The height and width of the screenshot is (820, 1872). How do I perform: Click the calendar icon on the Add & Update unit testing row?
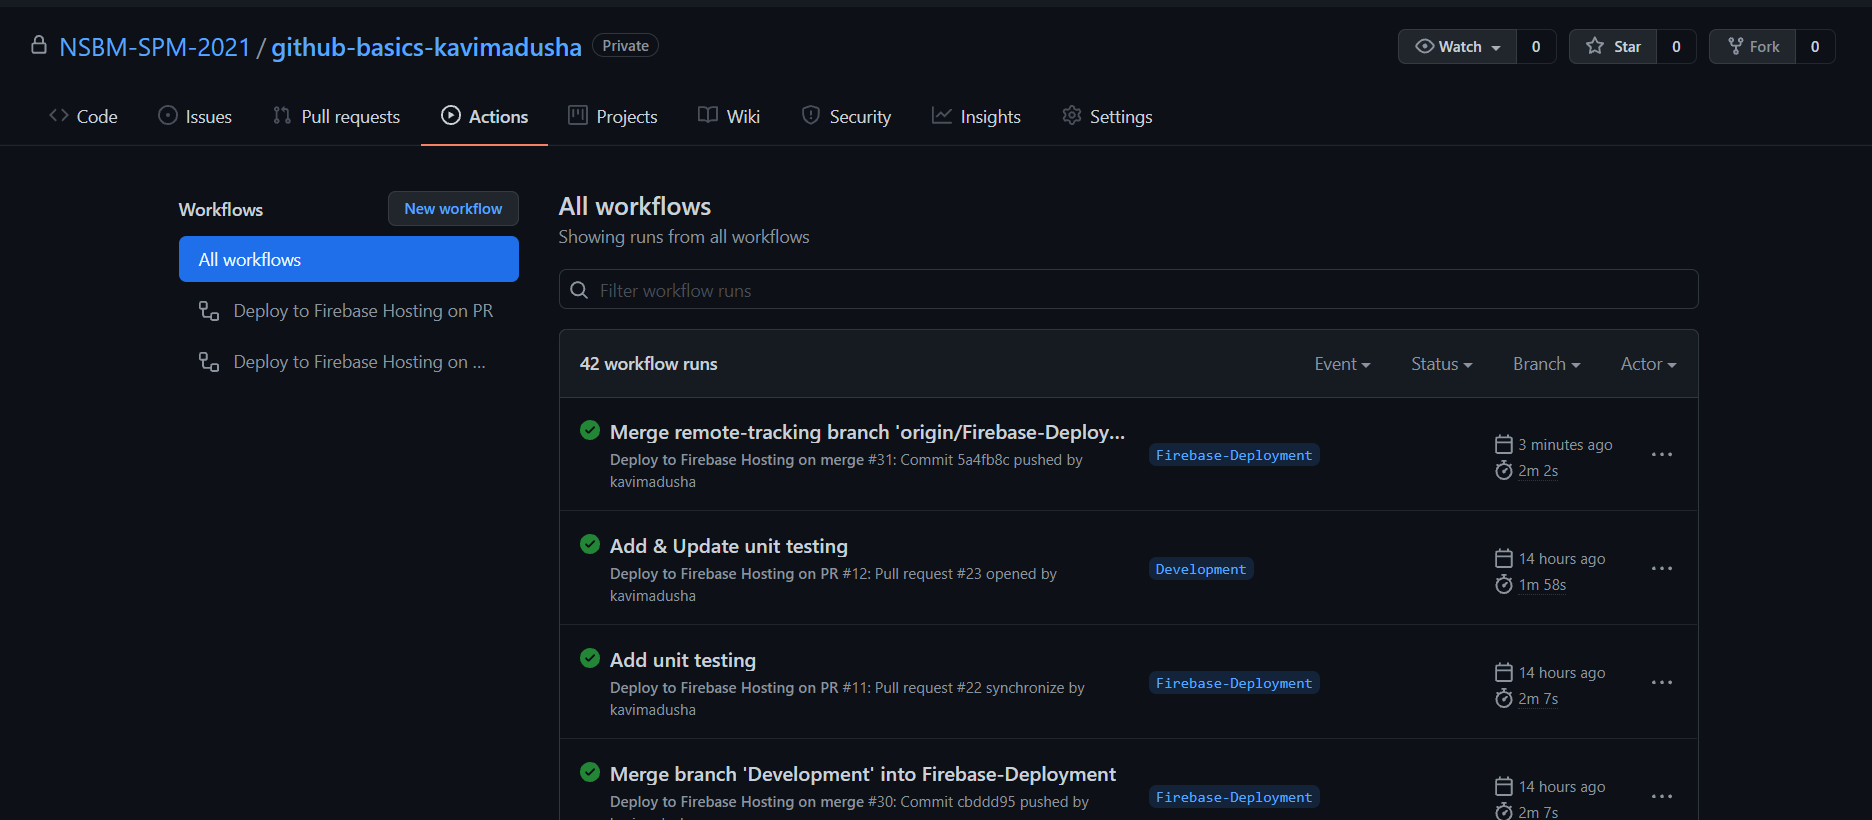pos(1504,558)
